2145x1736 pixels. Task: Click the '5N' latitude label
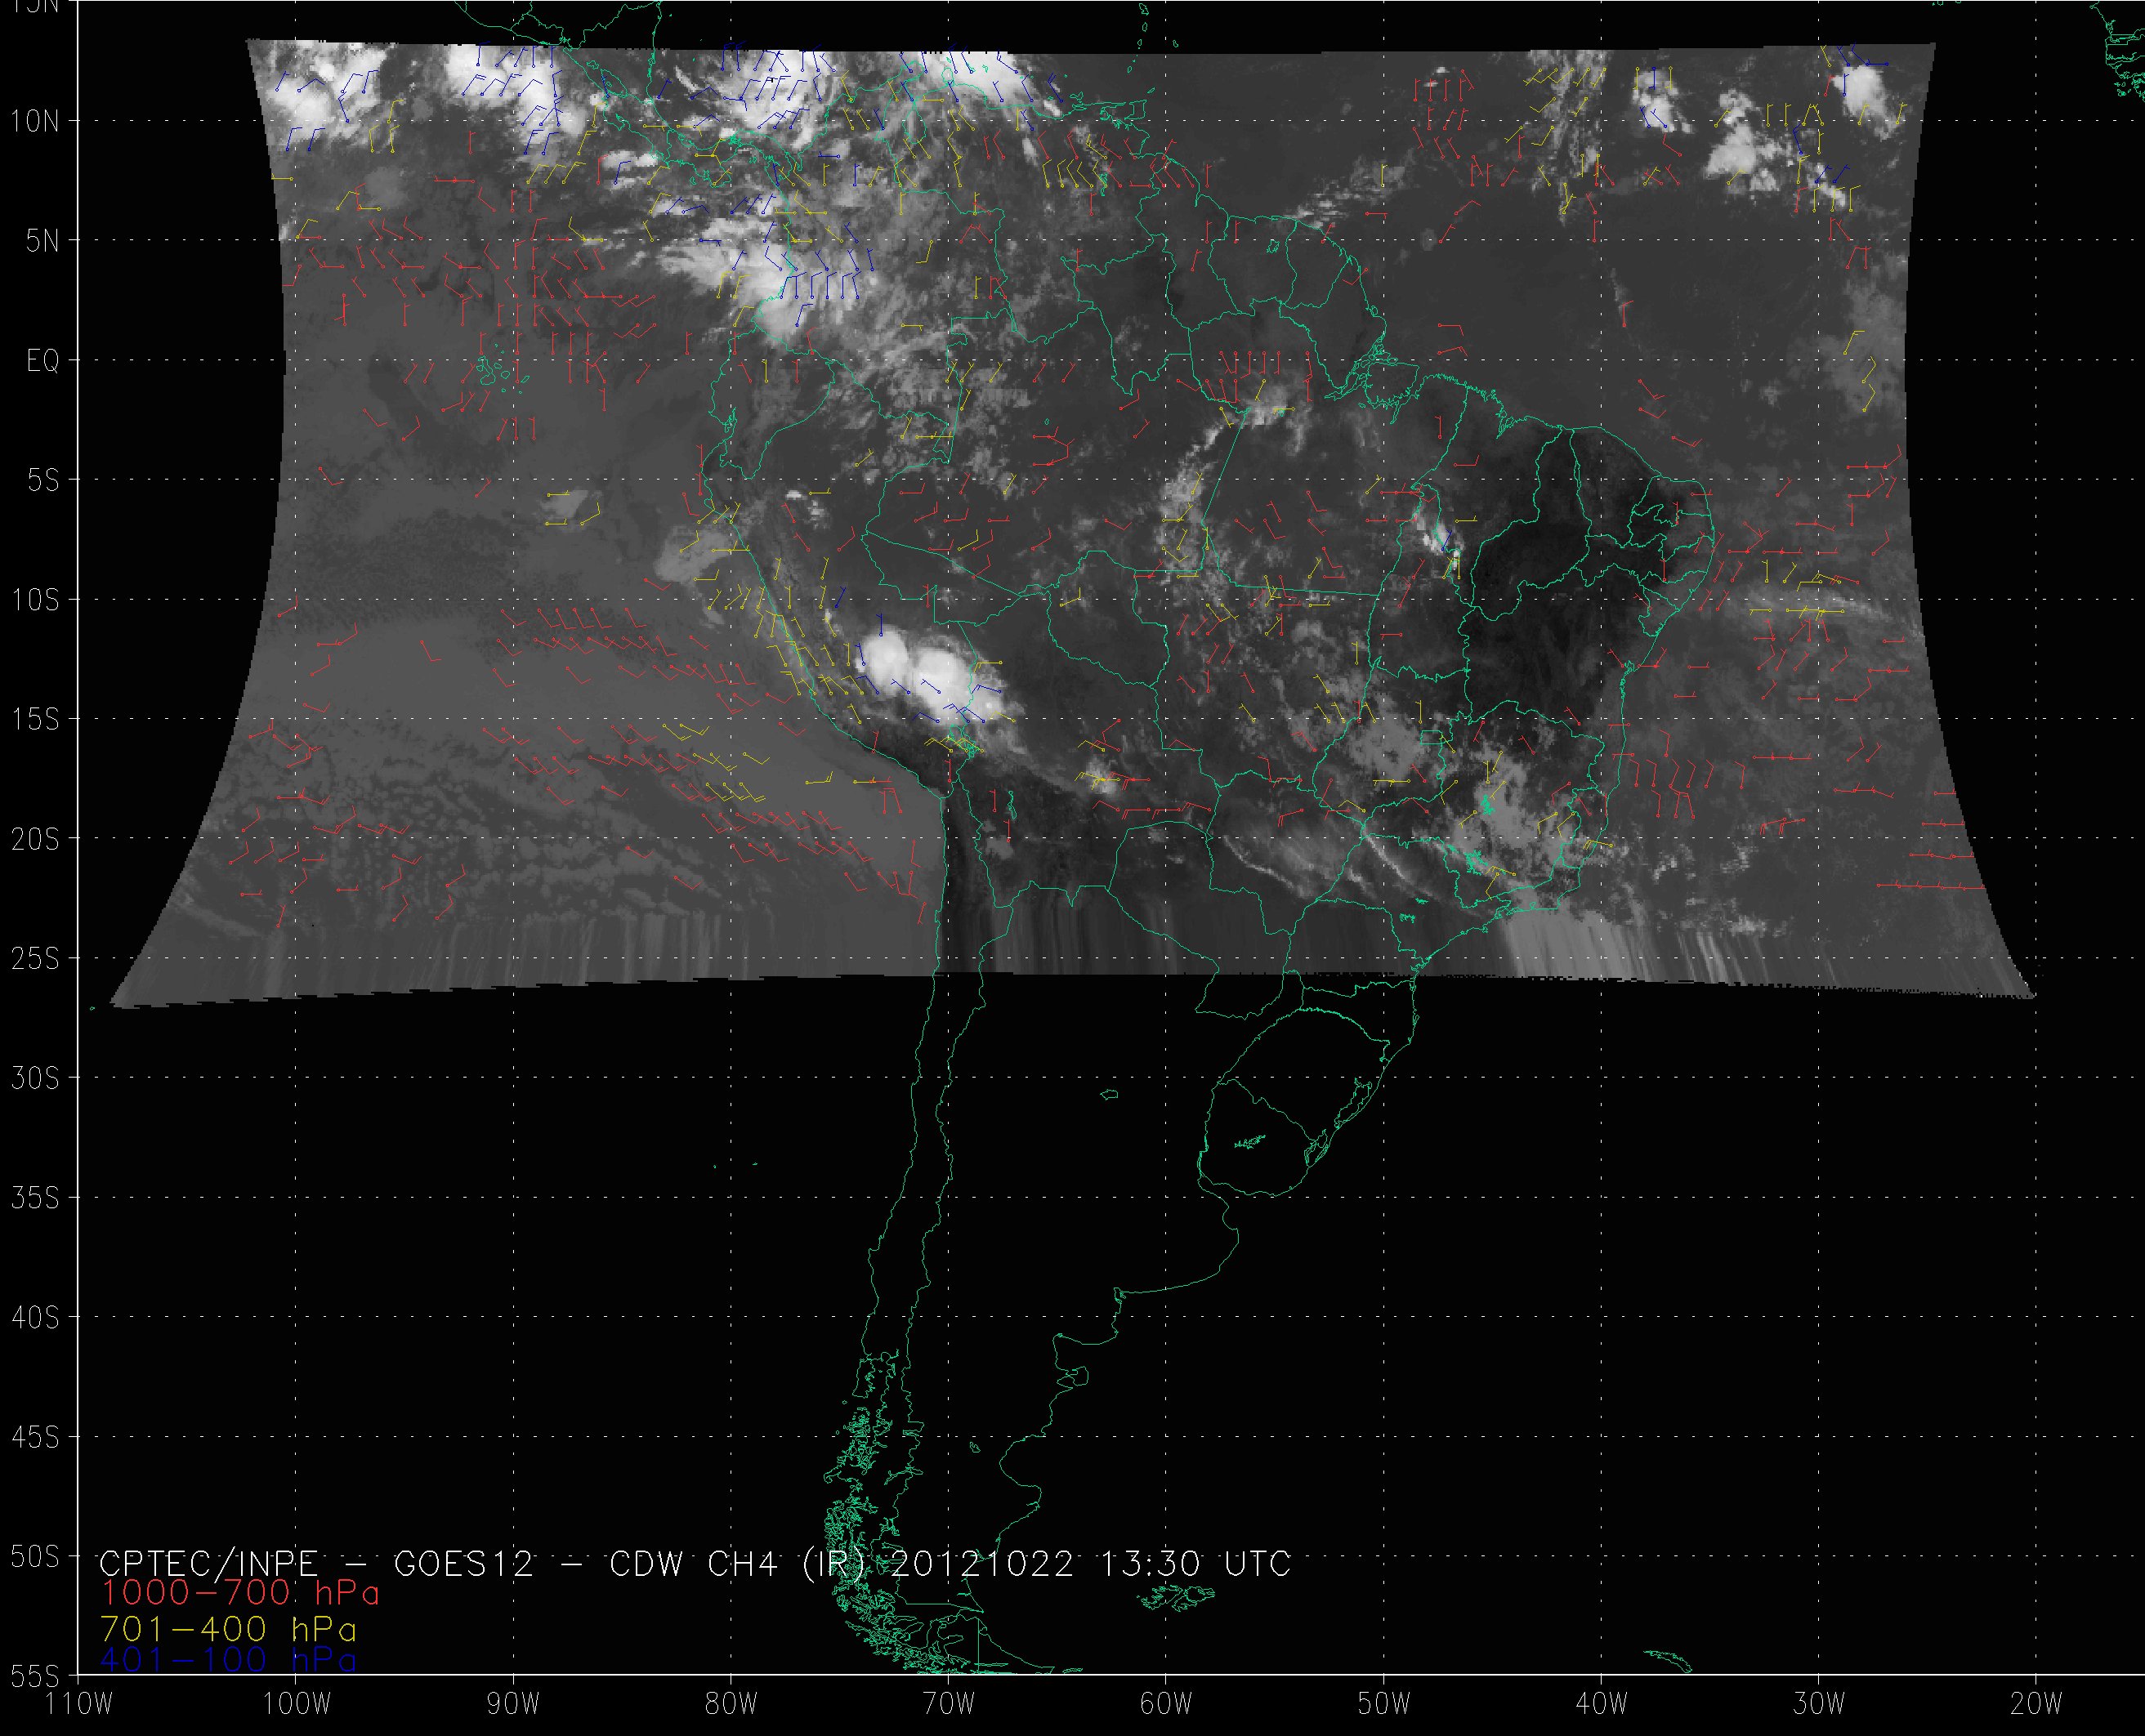pos(43,241)
